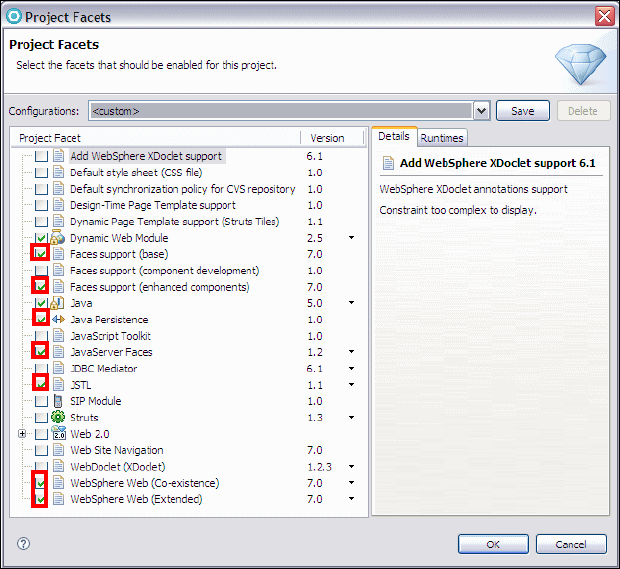Image resolution: width=620 pixels, height=569 pixels.
Task: Click the Project Facet column header
Action: 156,138
